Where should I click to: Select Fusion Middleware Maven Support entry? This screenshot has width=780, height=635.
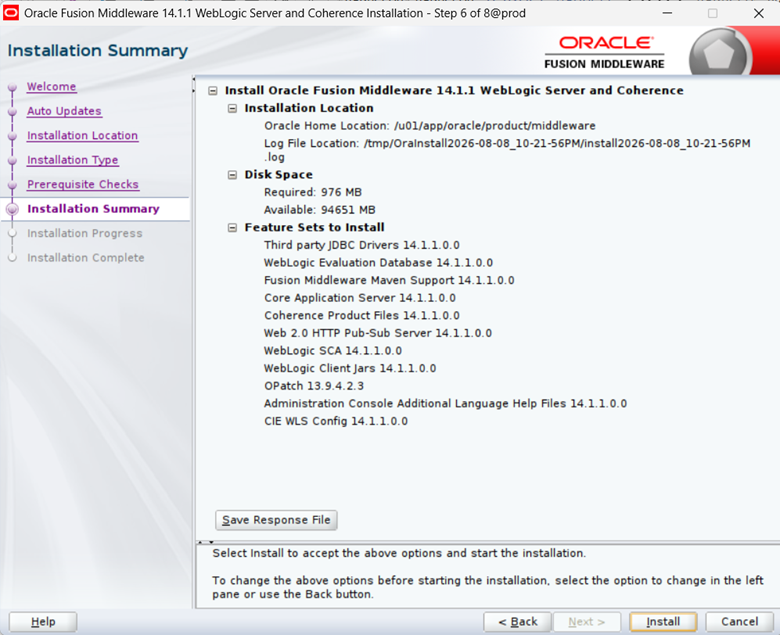(389, 280)
